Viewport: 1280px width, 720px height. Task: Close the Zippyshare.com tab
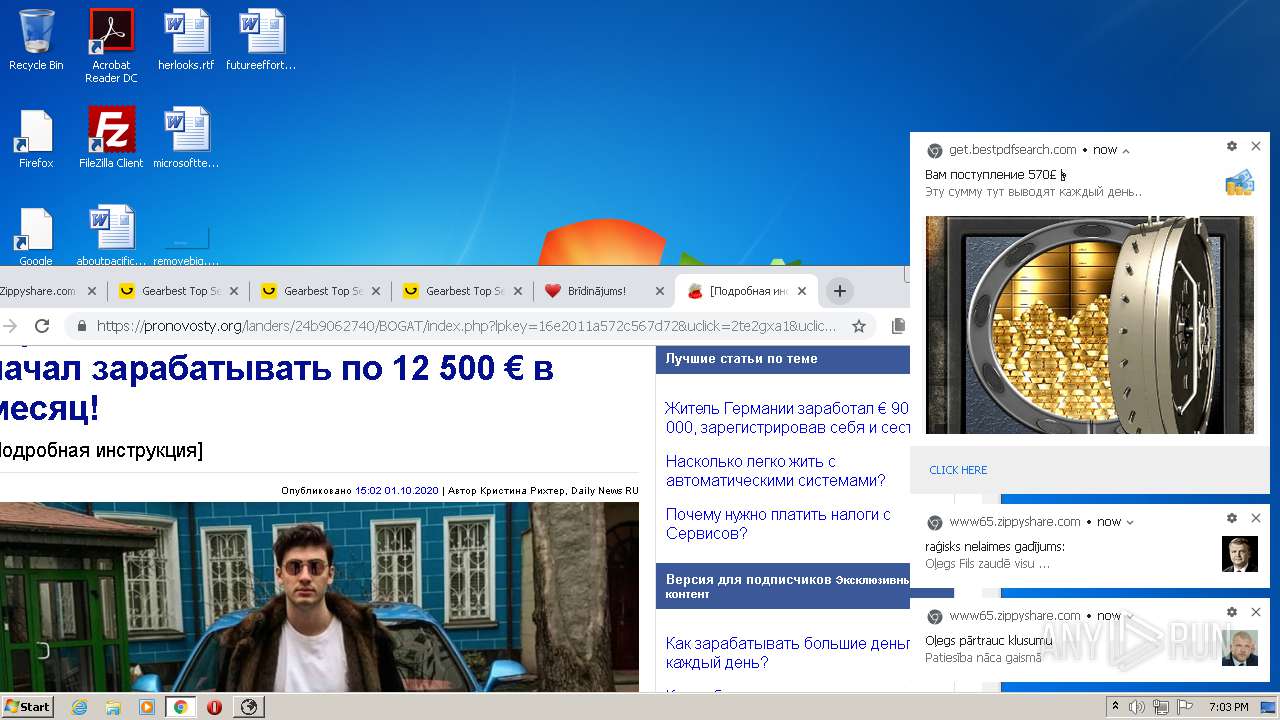91,291
